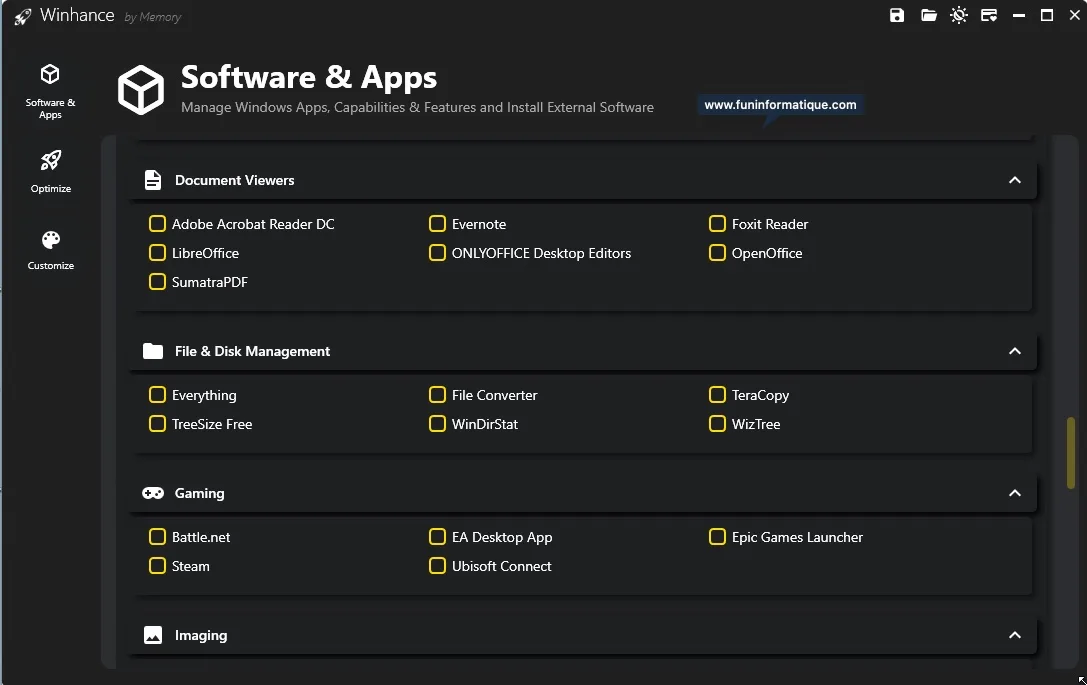Check the Steam checkbox

coord(157,566)
